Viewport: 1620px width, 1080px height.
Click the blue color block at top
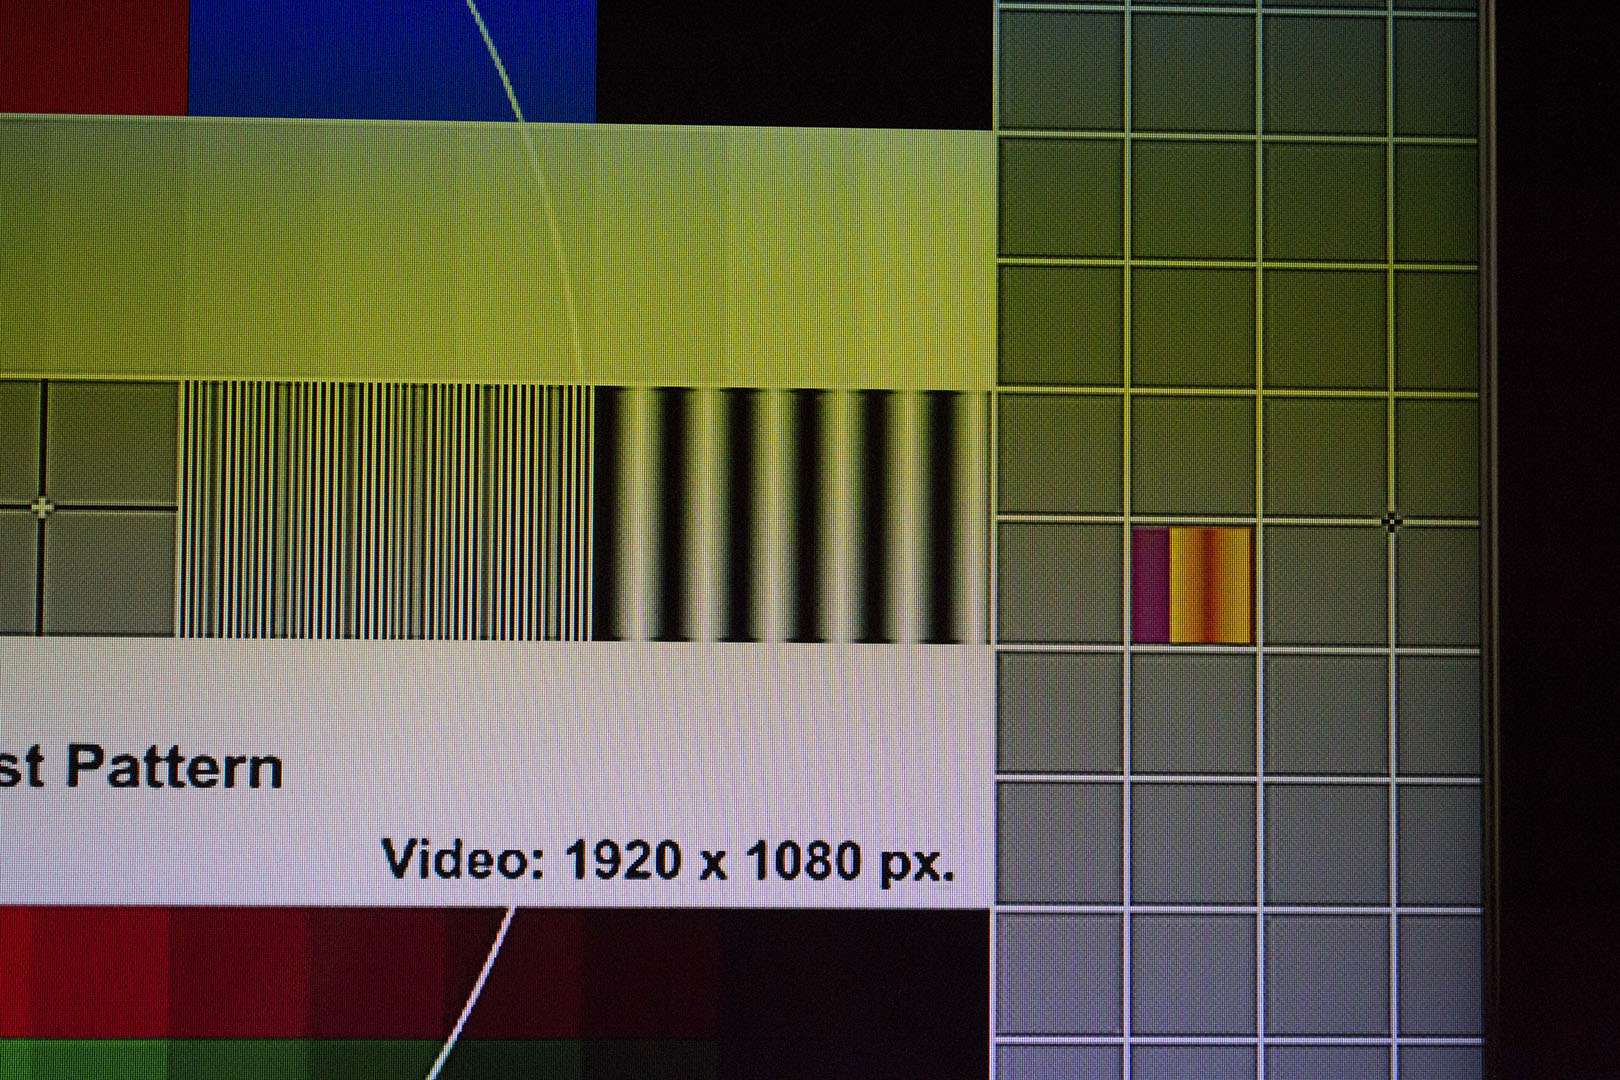(x=392, y=60)
